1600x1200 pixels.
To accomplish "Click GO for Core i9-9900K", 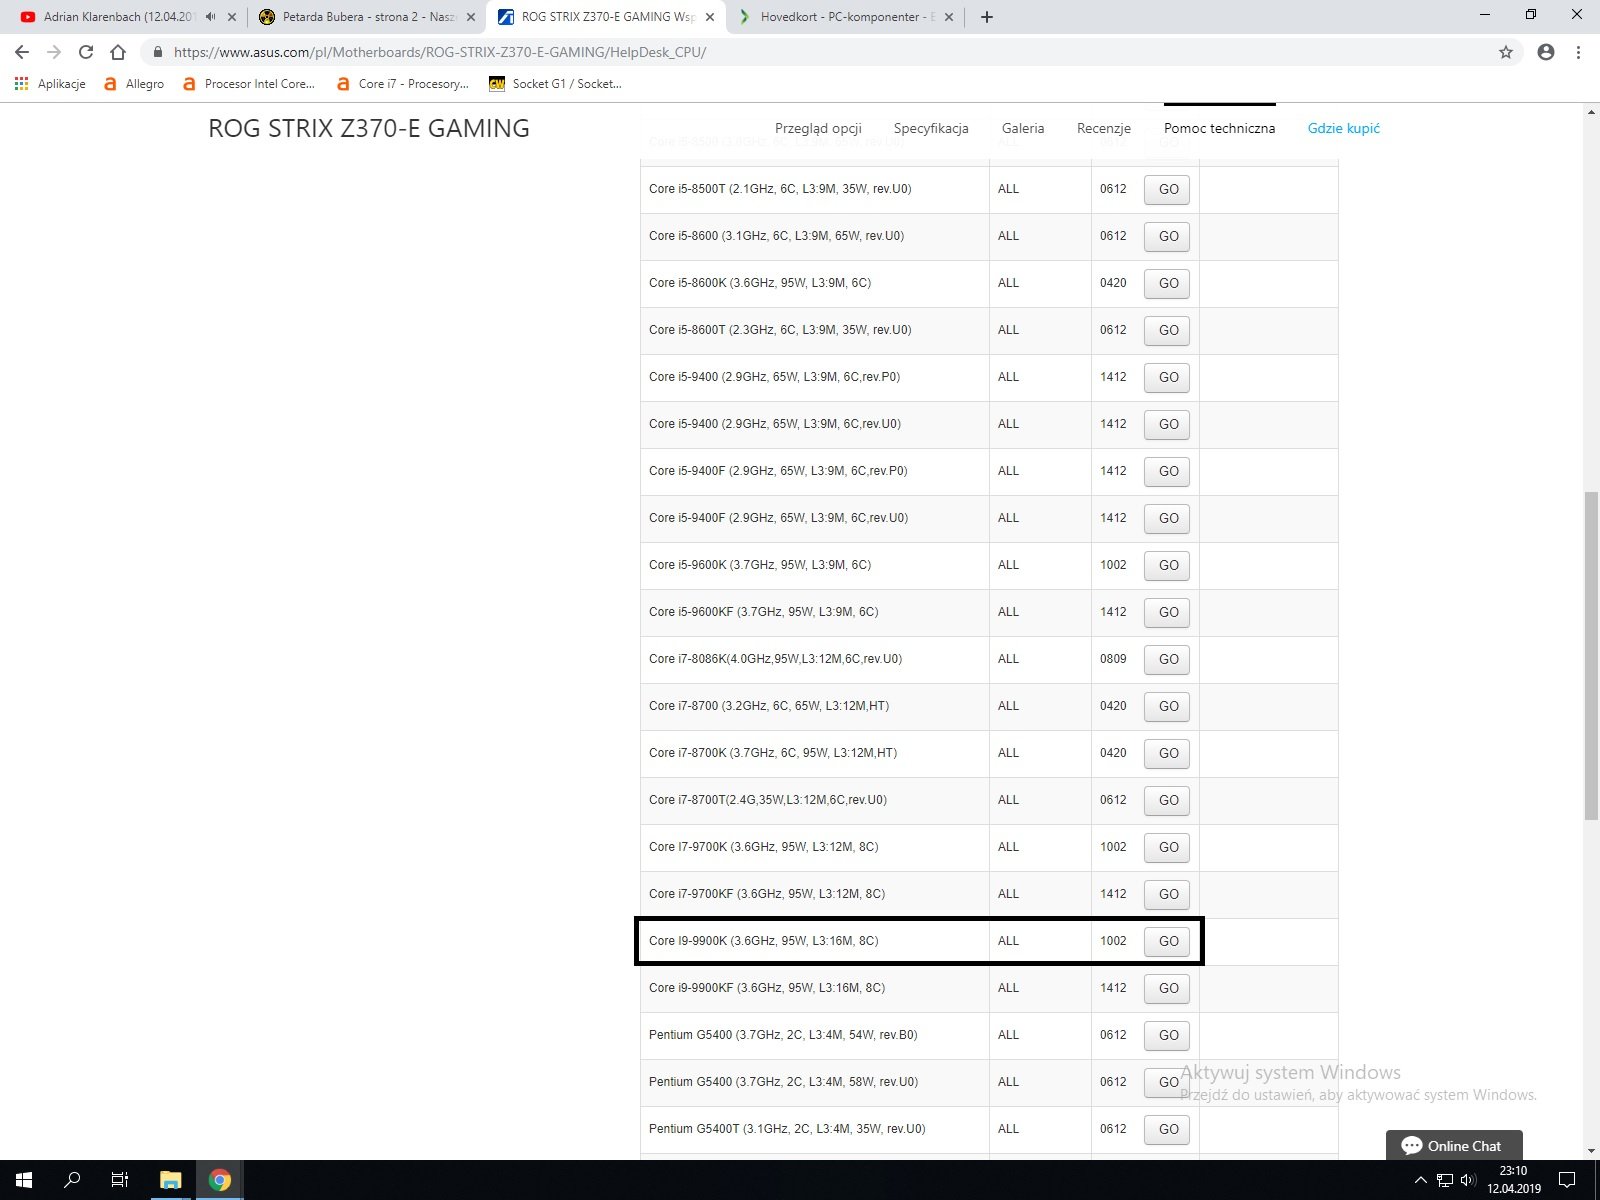I will tap(1167, 941).
